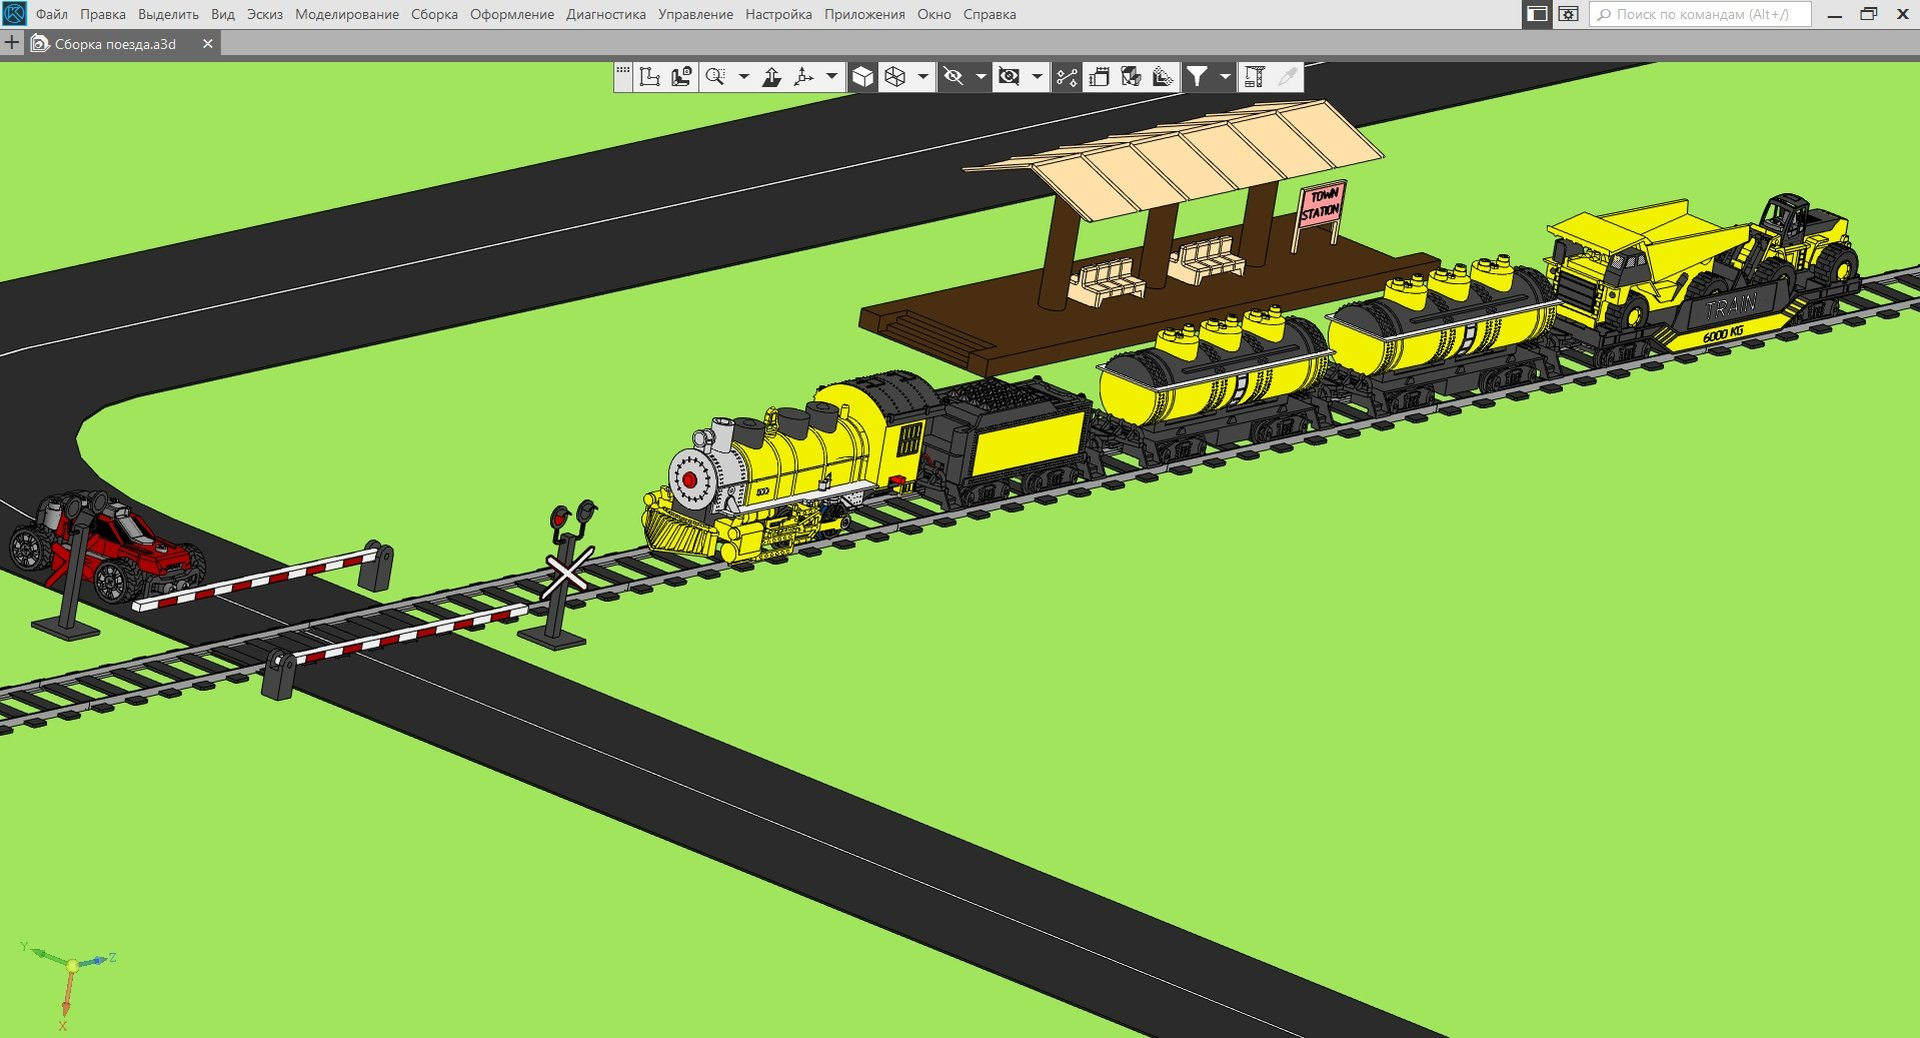This screenshot has height=1038, width=1920.
Task: Close the Сборка поезда.a3d tab
Action: pos(207,44)
